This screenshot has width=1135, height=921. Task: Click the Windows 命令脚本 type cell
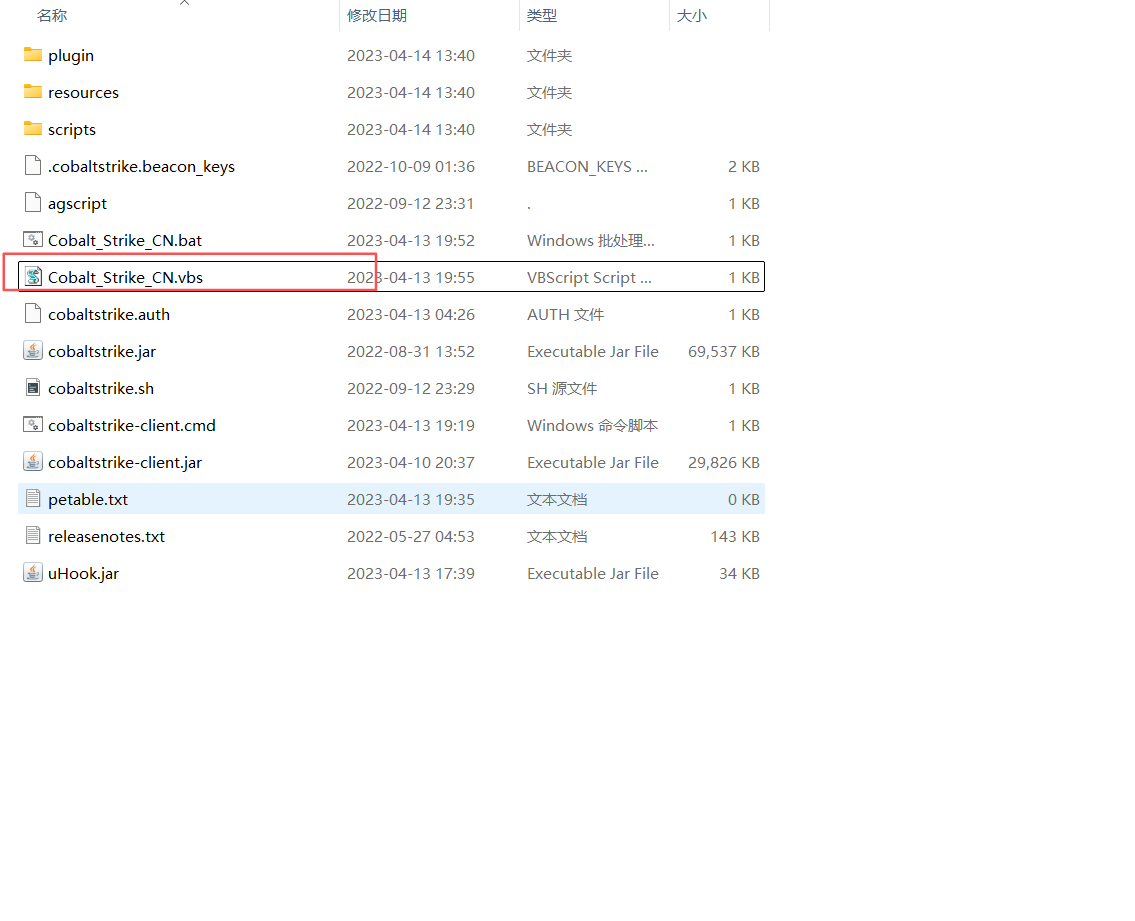(x=592, y=425)
